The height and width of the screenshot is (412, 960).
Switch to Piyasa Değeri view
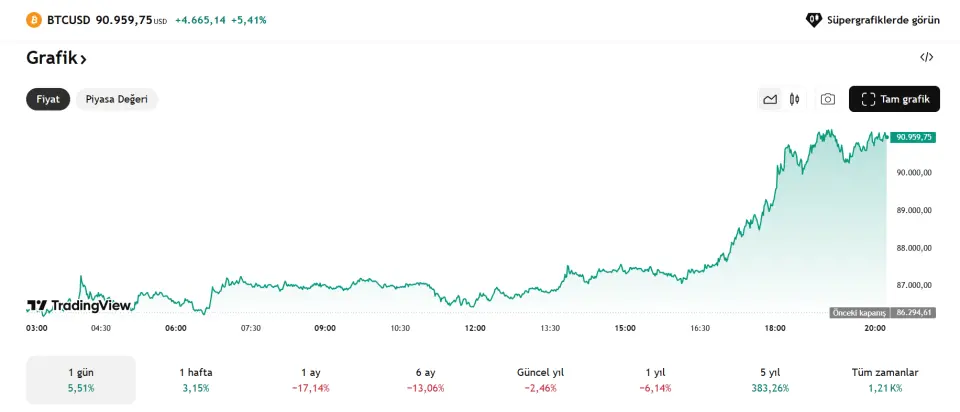click(117, 99)
